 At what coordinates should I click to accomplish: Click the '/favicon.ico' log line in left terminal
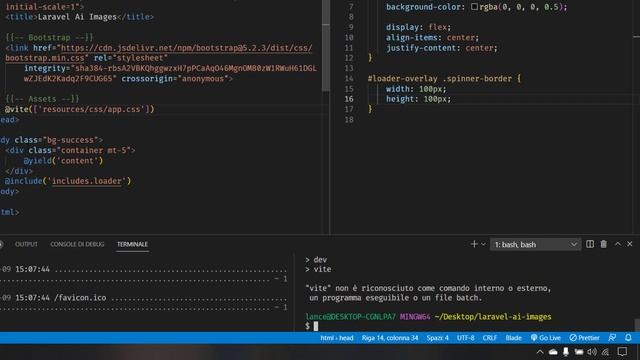(81, 298)
